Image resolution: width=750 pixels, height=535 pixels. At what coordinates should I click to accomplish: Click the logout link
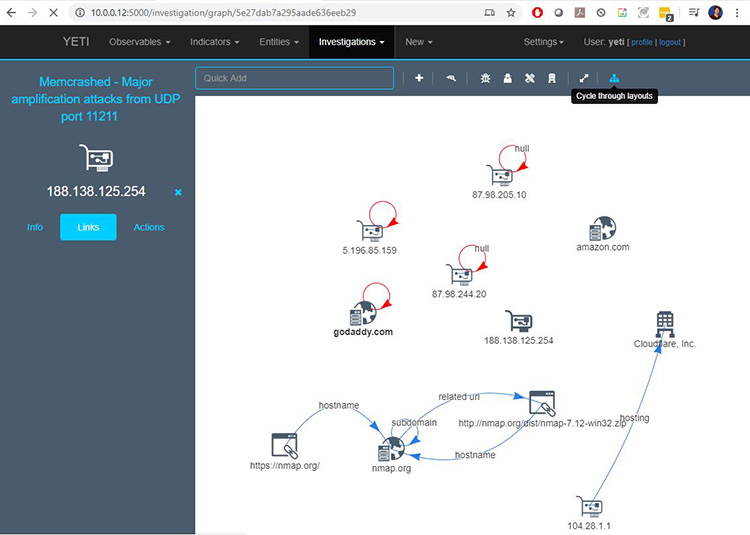coord(670,42)
